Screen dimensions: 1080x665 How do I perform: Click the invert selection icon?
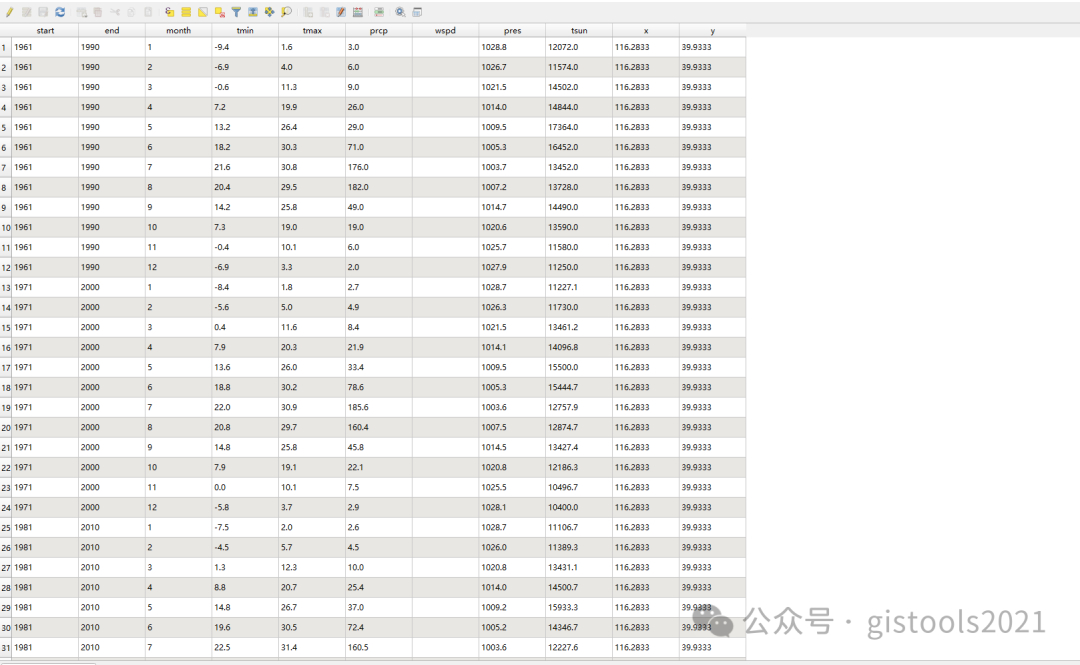202,12
